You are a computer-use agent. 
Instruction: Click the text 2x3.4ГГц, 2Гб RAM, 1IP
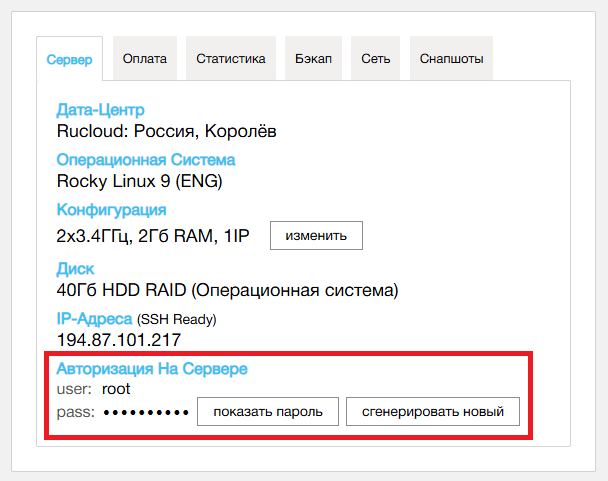[153, 236]
